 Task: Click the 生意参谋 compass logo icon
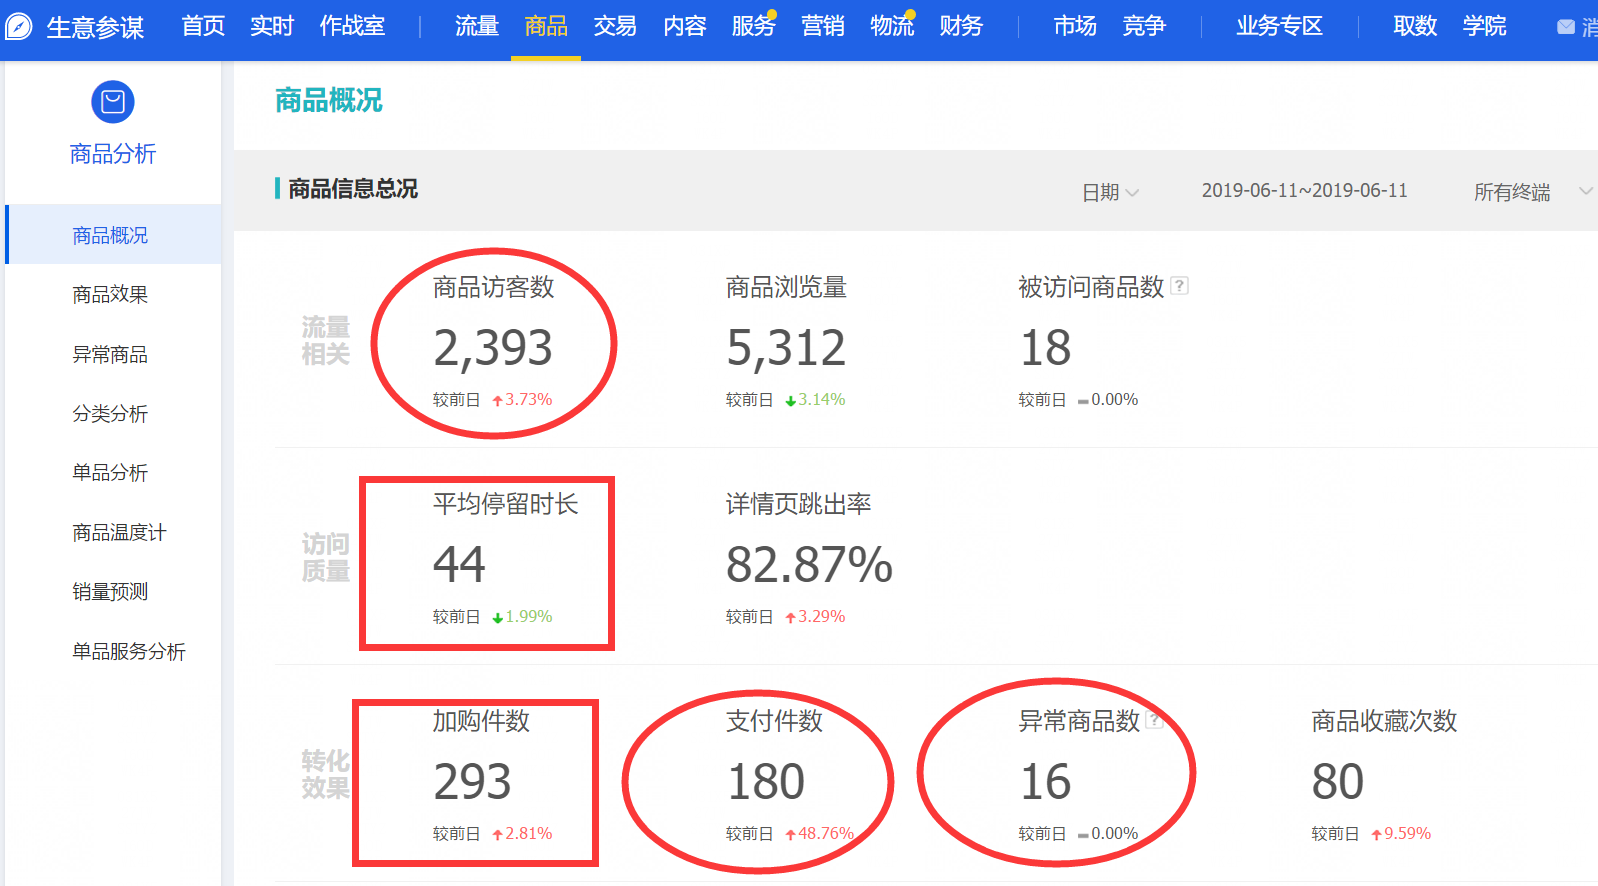click(19, 26)
